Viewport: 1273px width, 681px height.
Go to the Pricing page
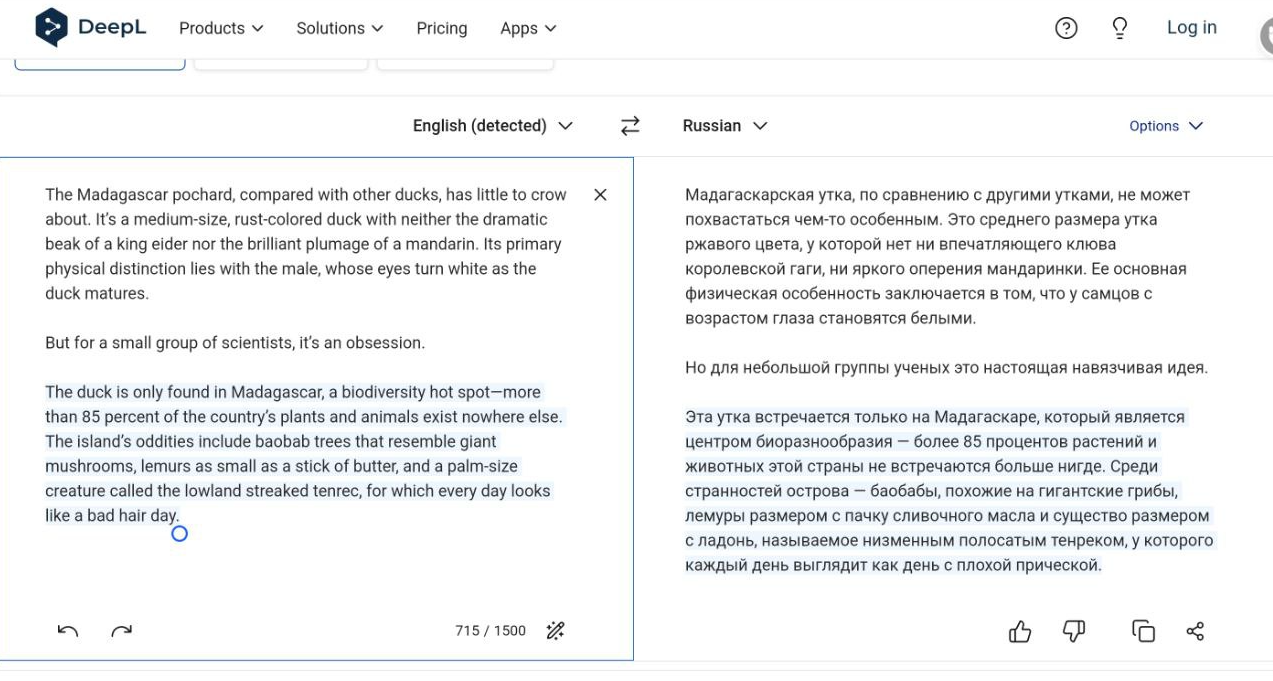click(x=442, y=28)
